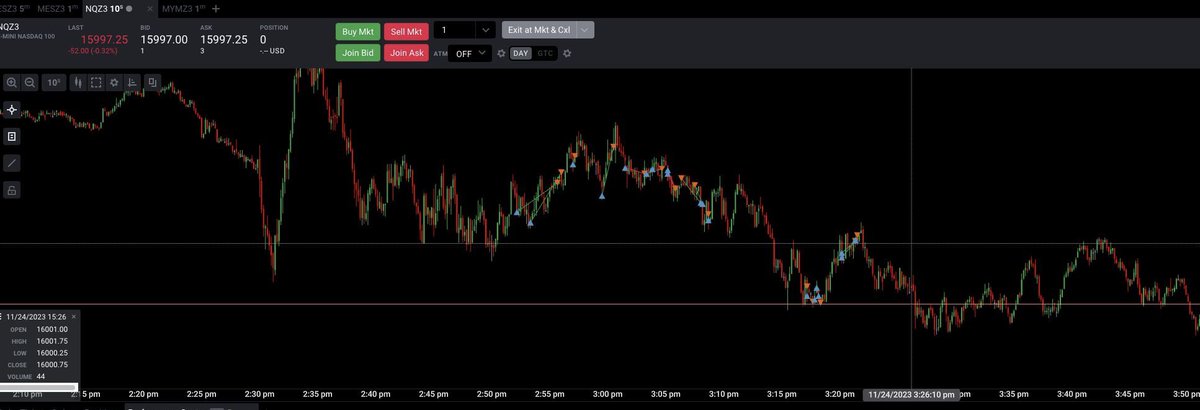The image size is (1200, 410).
Task: Select the line drawing tool
Action: [12, 162]
